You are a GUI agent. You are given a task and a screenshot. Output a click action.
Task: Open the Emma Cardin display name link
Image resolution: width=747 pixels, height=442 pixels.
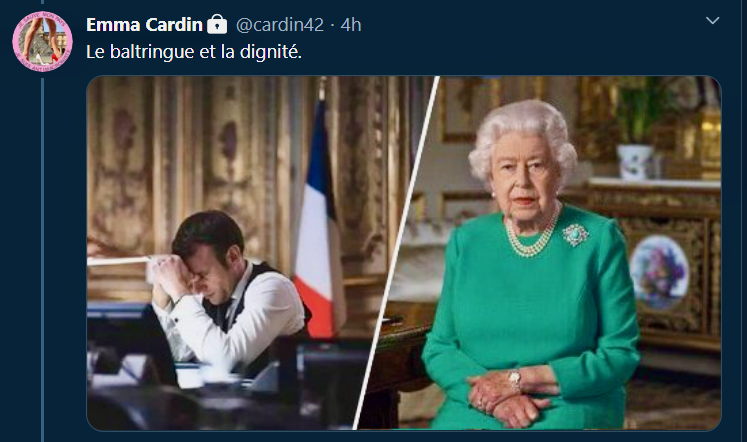pyautogui.click(x=144, y=24)
